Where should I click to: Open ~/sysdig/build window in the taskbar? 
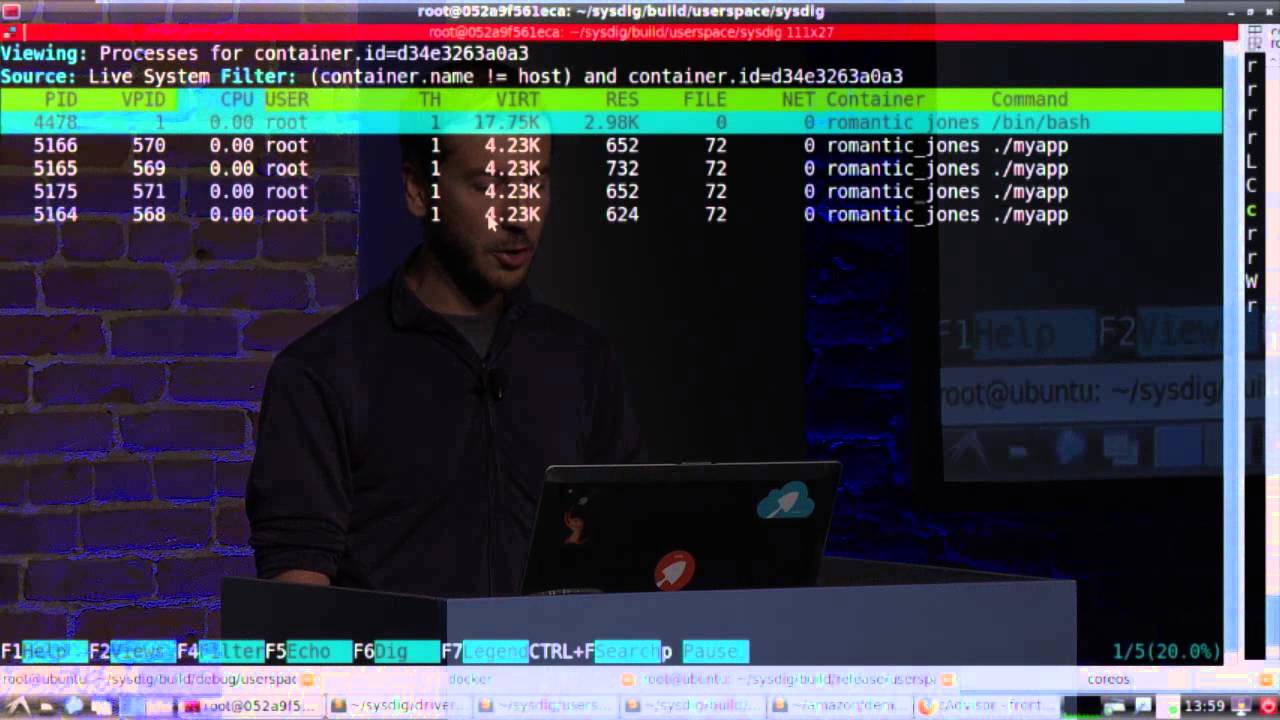coord(692,706)
